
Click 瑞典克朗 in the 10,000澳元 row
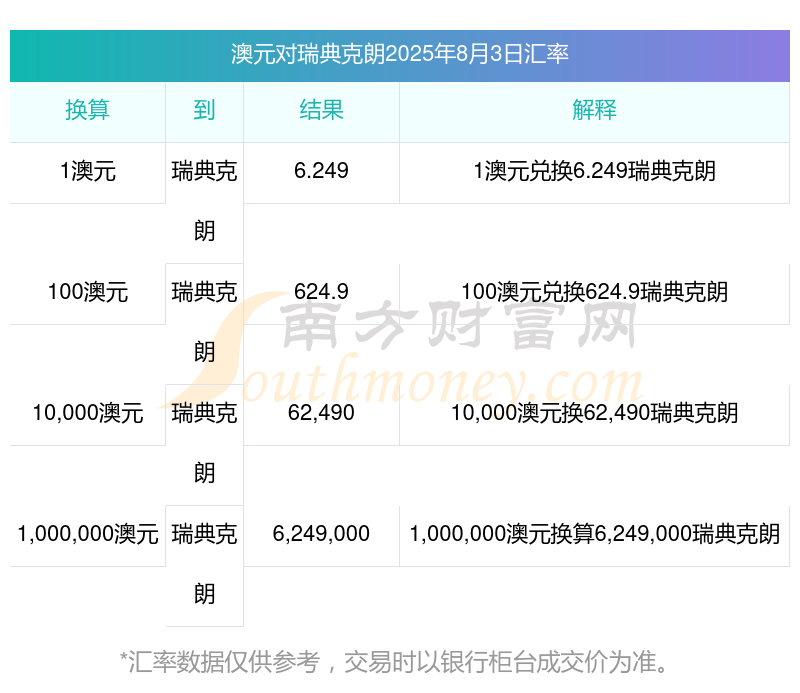coord(204,443)
